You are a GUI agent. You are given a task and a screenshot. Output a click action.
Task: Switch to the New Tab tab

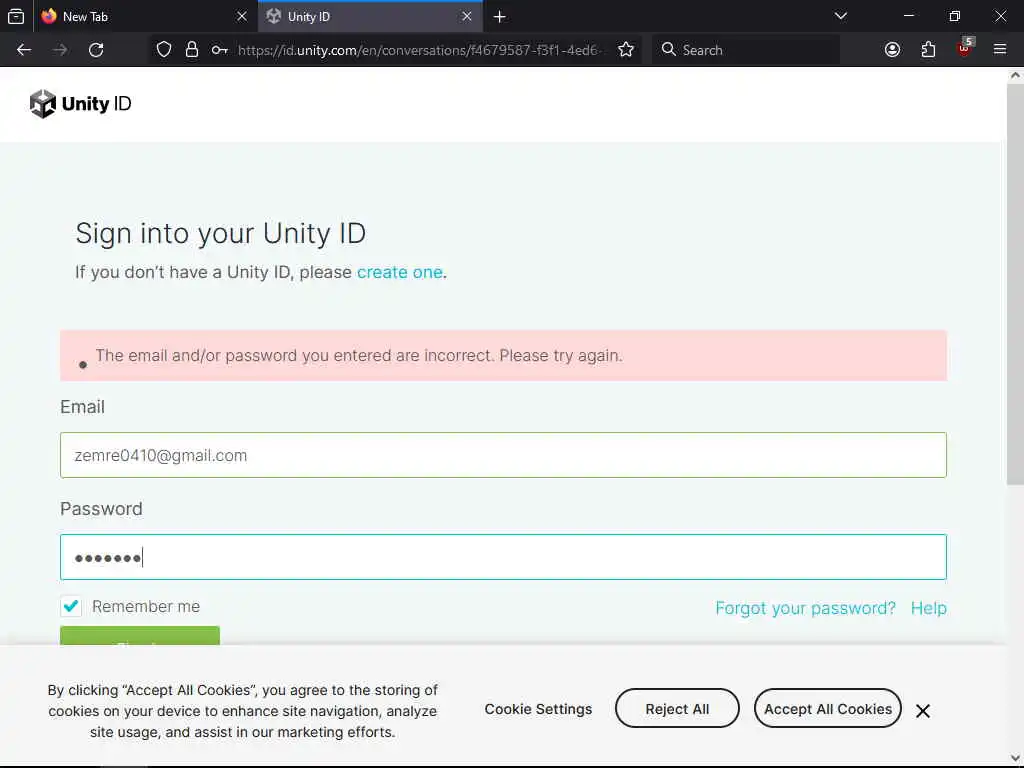coord(145,16)
